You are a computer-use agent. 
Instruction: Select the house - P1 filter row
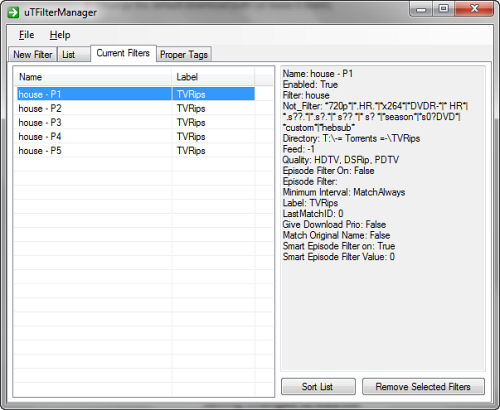[136, 94]
